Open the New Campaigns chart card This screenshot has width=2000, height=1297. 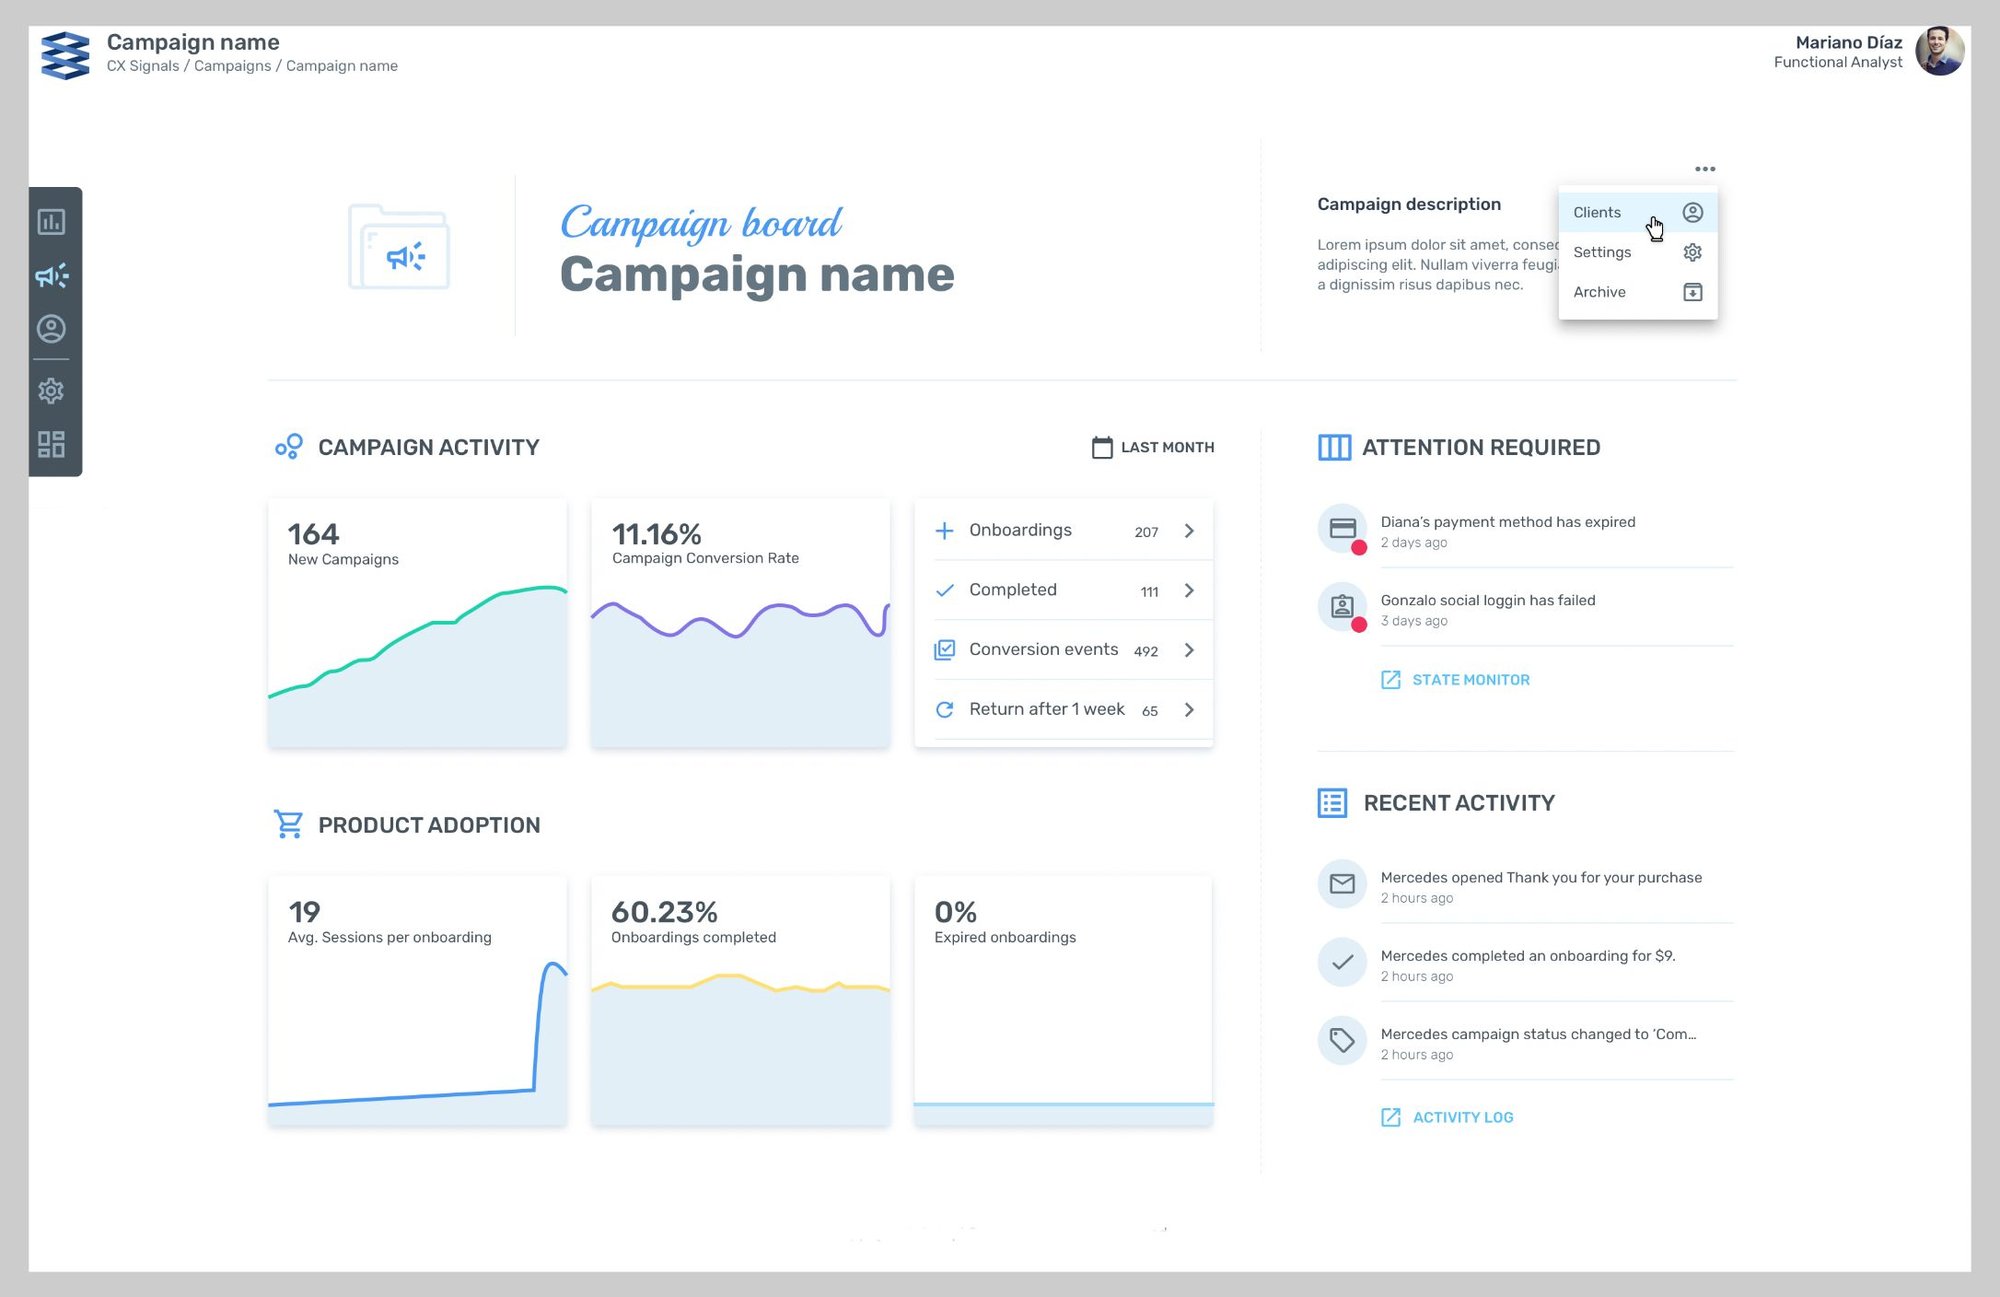click(417, 622)
